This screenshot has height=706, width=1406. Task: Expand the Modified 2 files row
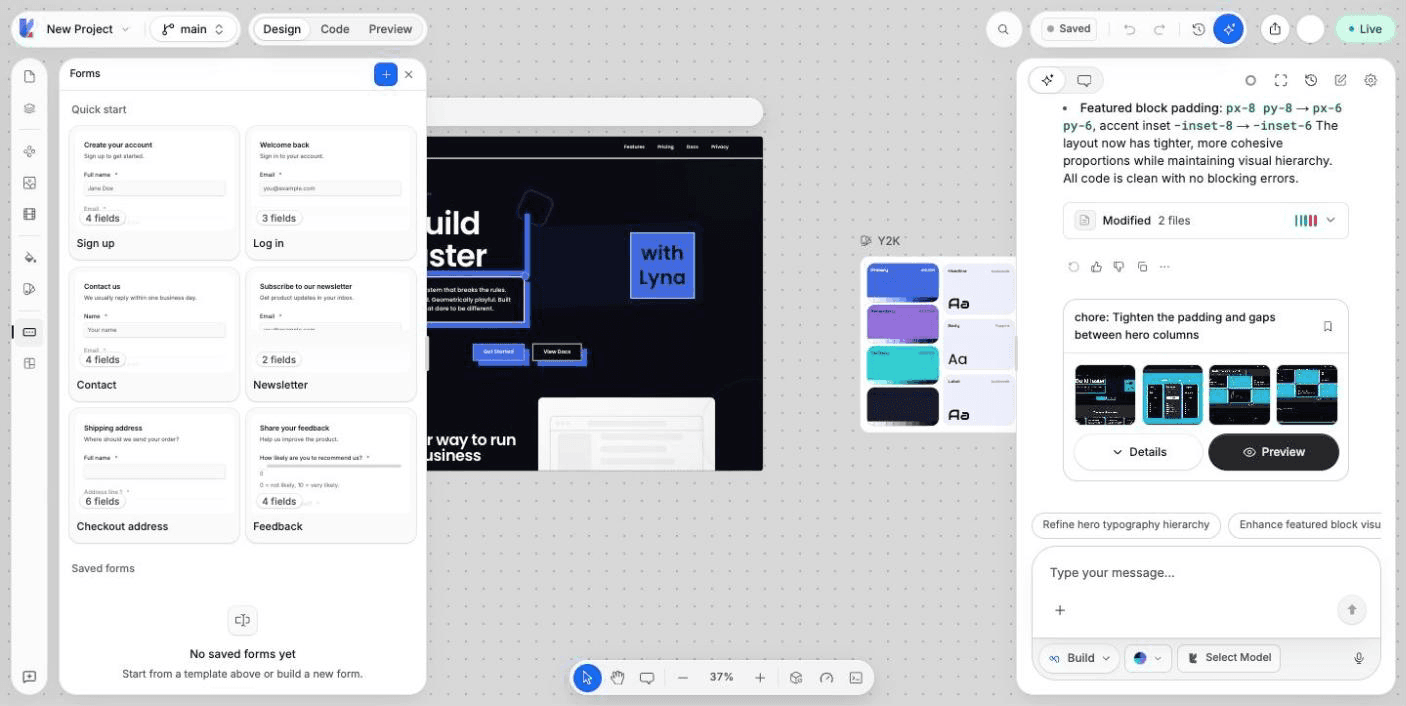coord(1206,220)
